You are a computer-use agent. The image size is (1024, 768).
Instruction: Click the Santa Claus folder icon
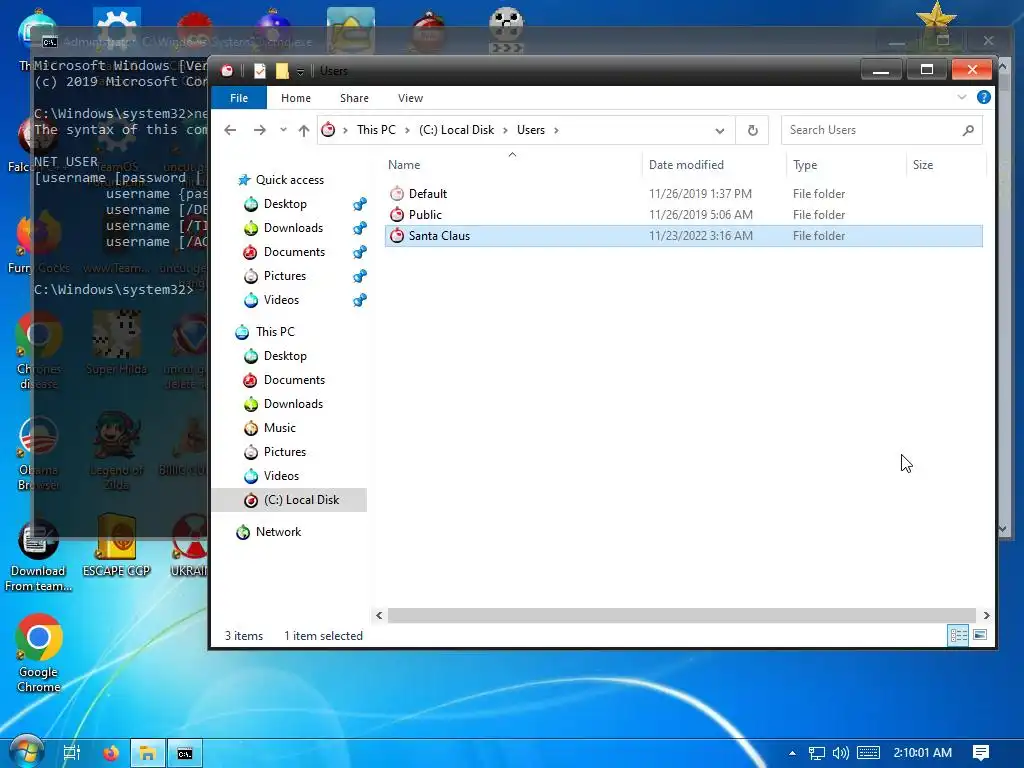coord(396,236)
